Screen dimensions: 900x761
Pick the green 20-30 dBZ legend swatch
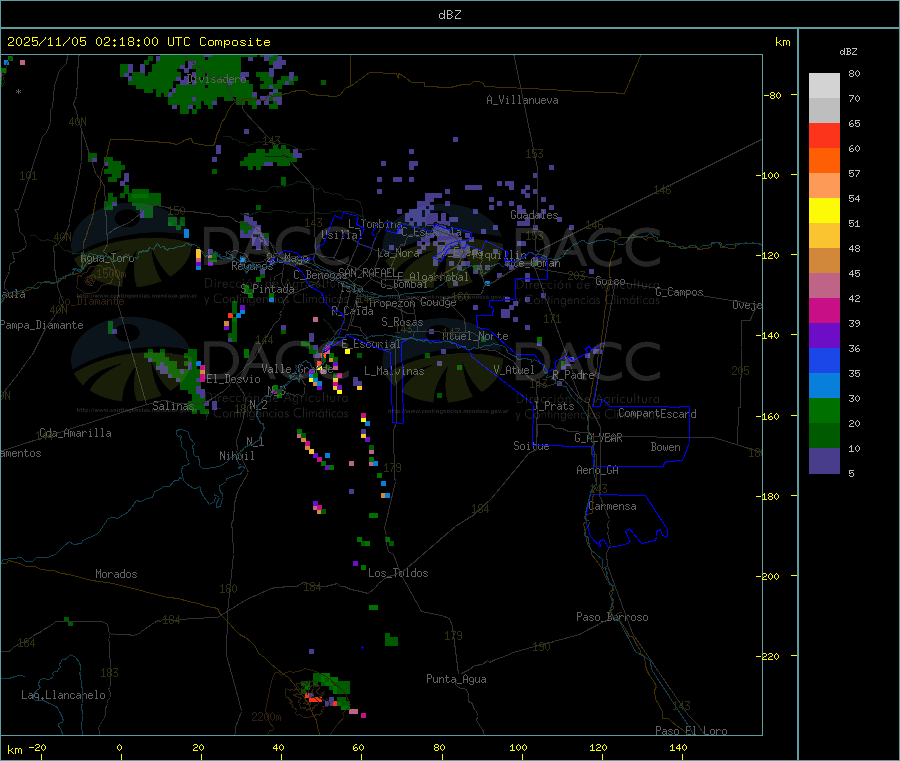click(824, 410)
